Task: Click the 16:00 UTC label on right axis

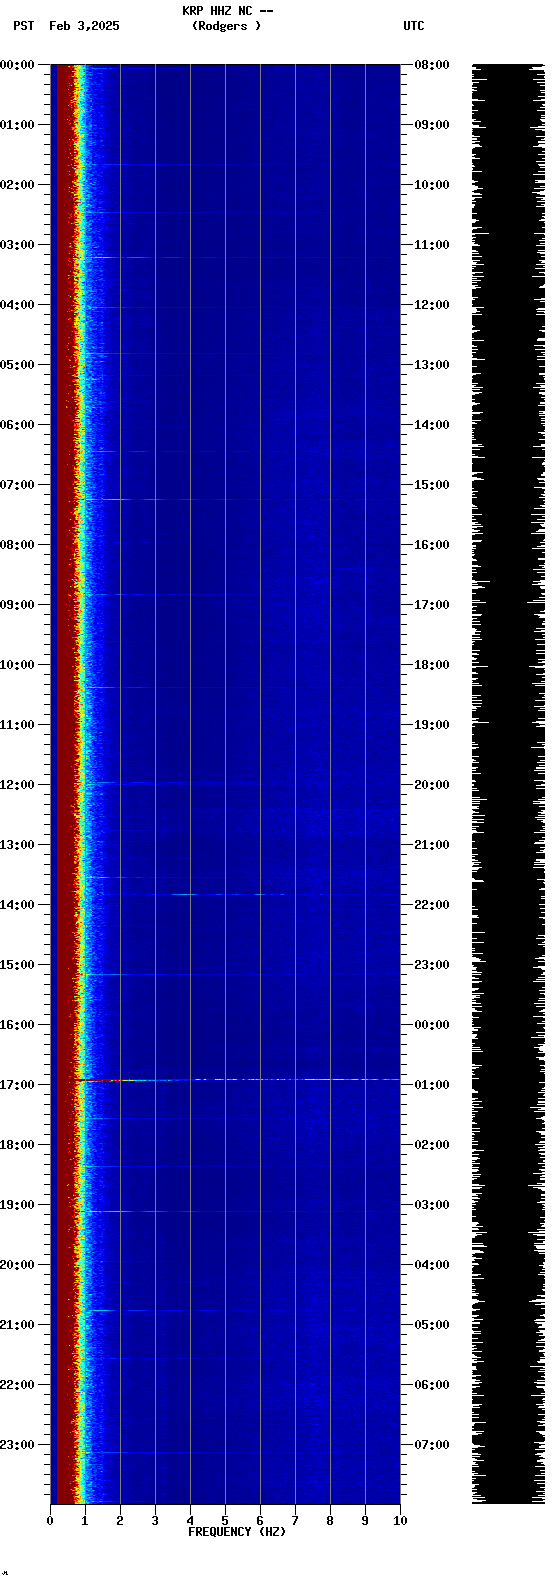Action: click(431, 545)
